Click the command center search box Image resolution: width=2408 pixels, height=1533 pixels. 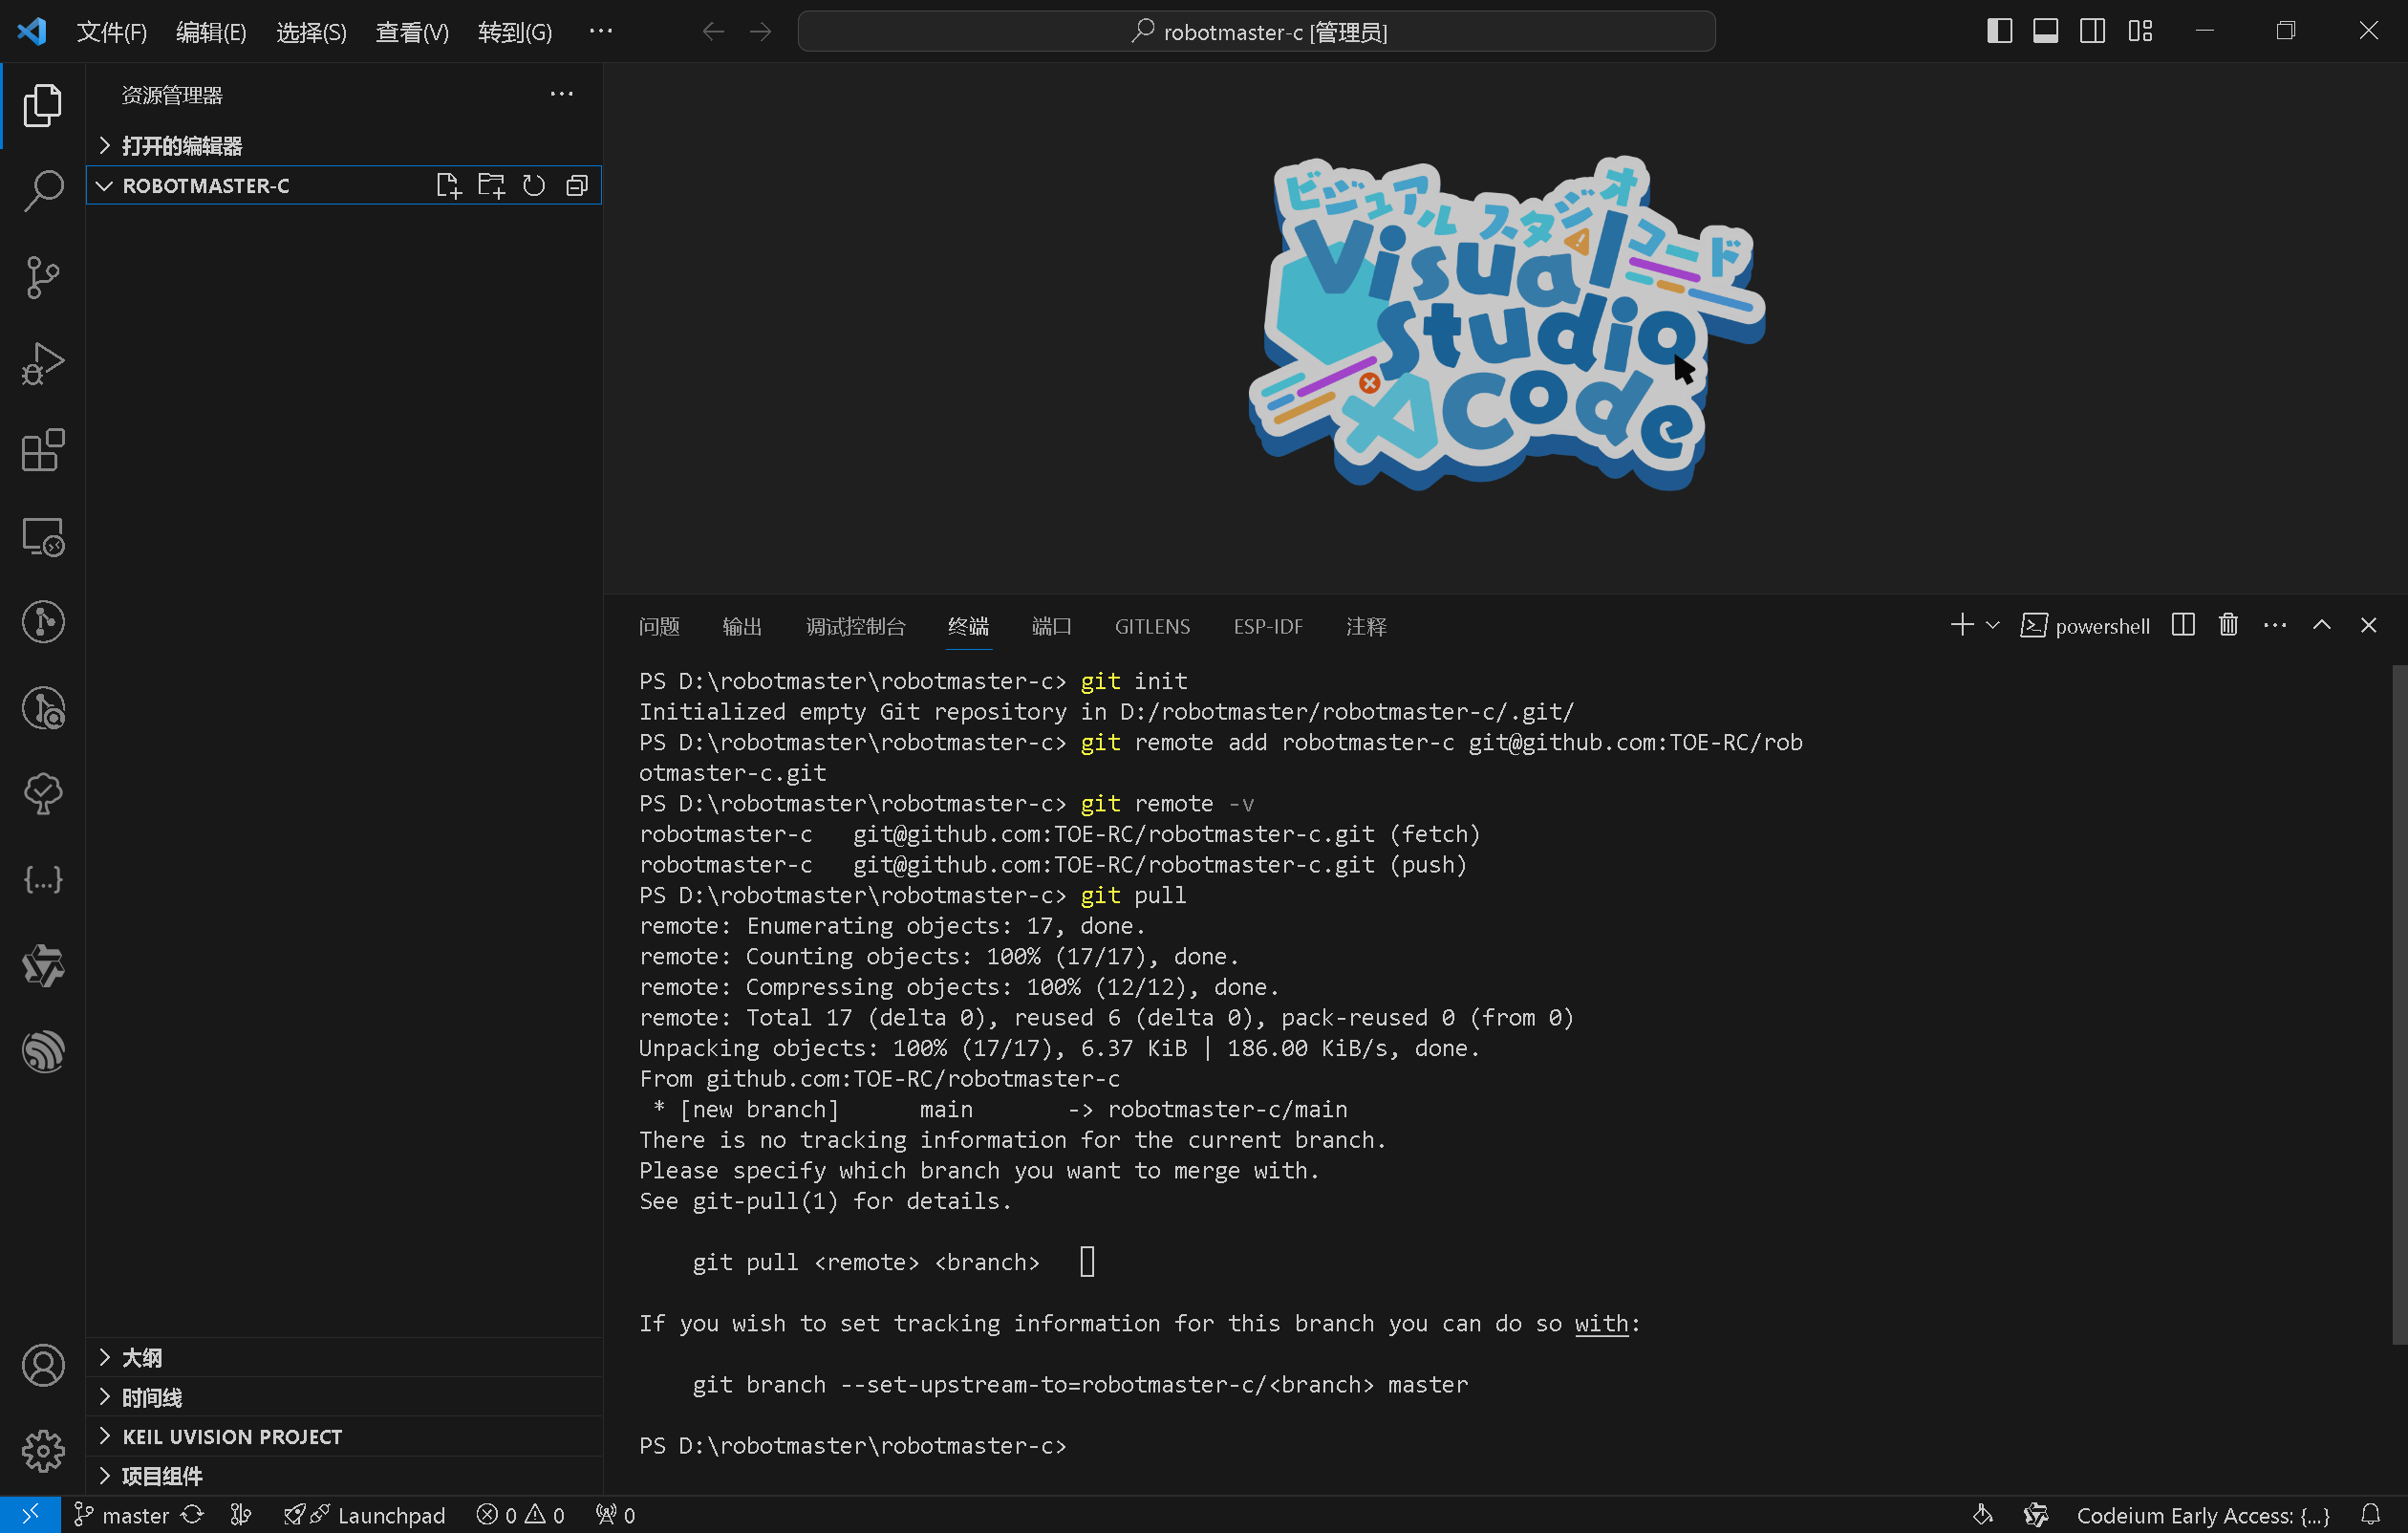1256,31
